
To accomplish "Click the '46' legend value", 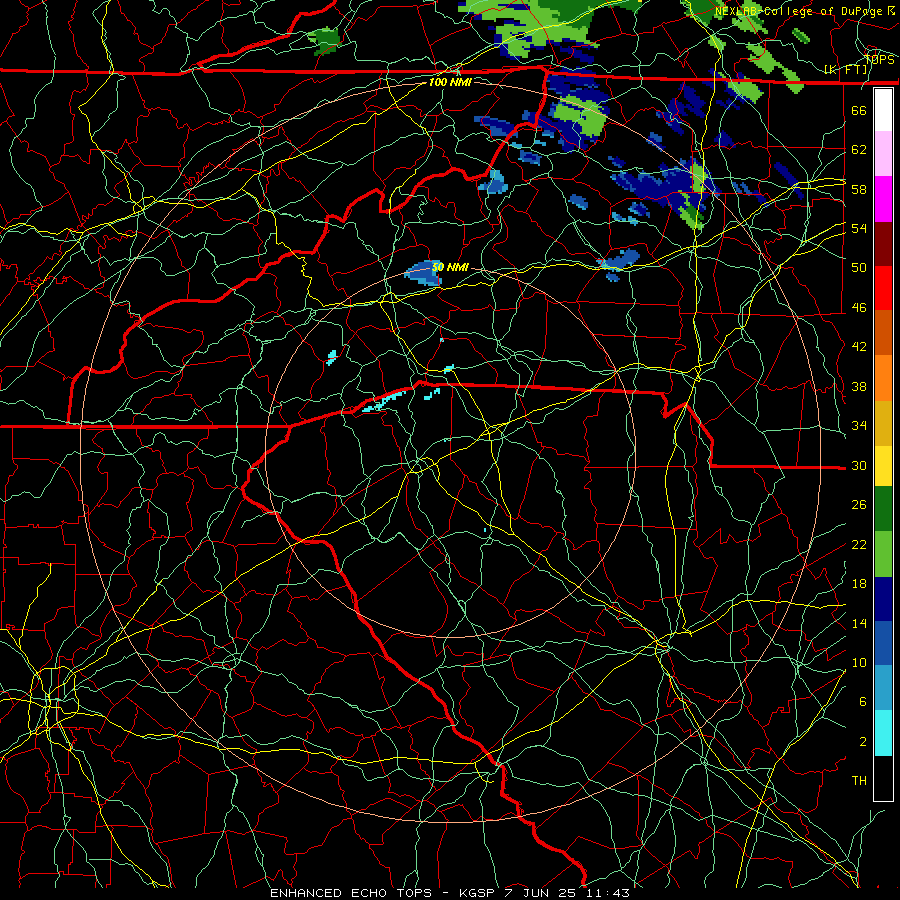I will click(x=859, y=308).
